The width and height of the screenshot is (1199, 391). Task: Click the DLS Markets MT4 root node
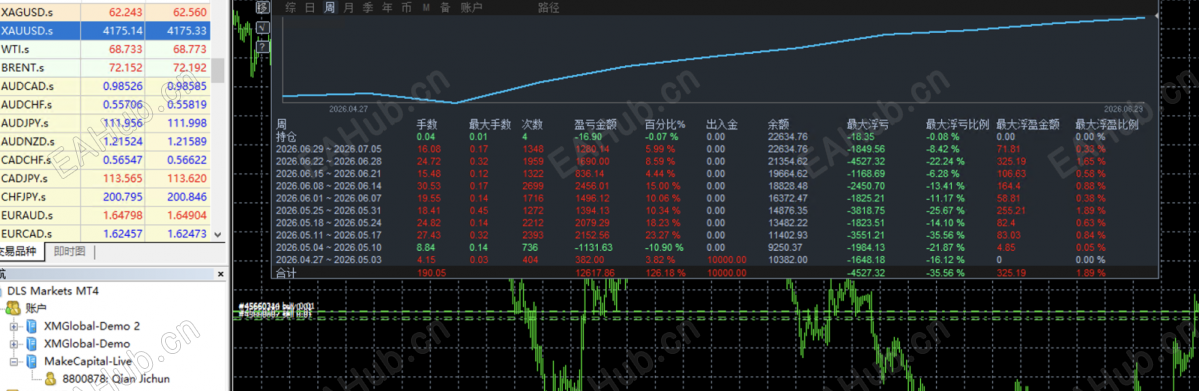(x=53, y=291)
